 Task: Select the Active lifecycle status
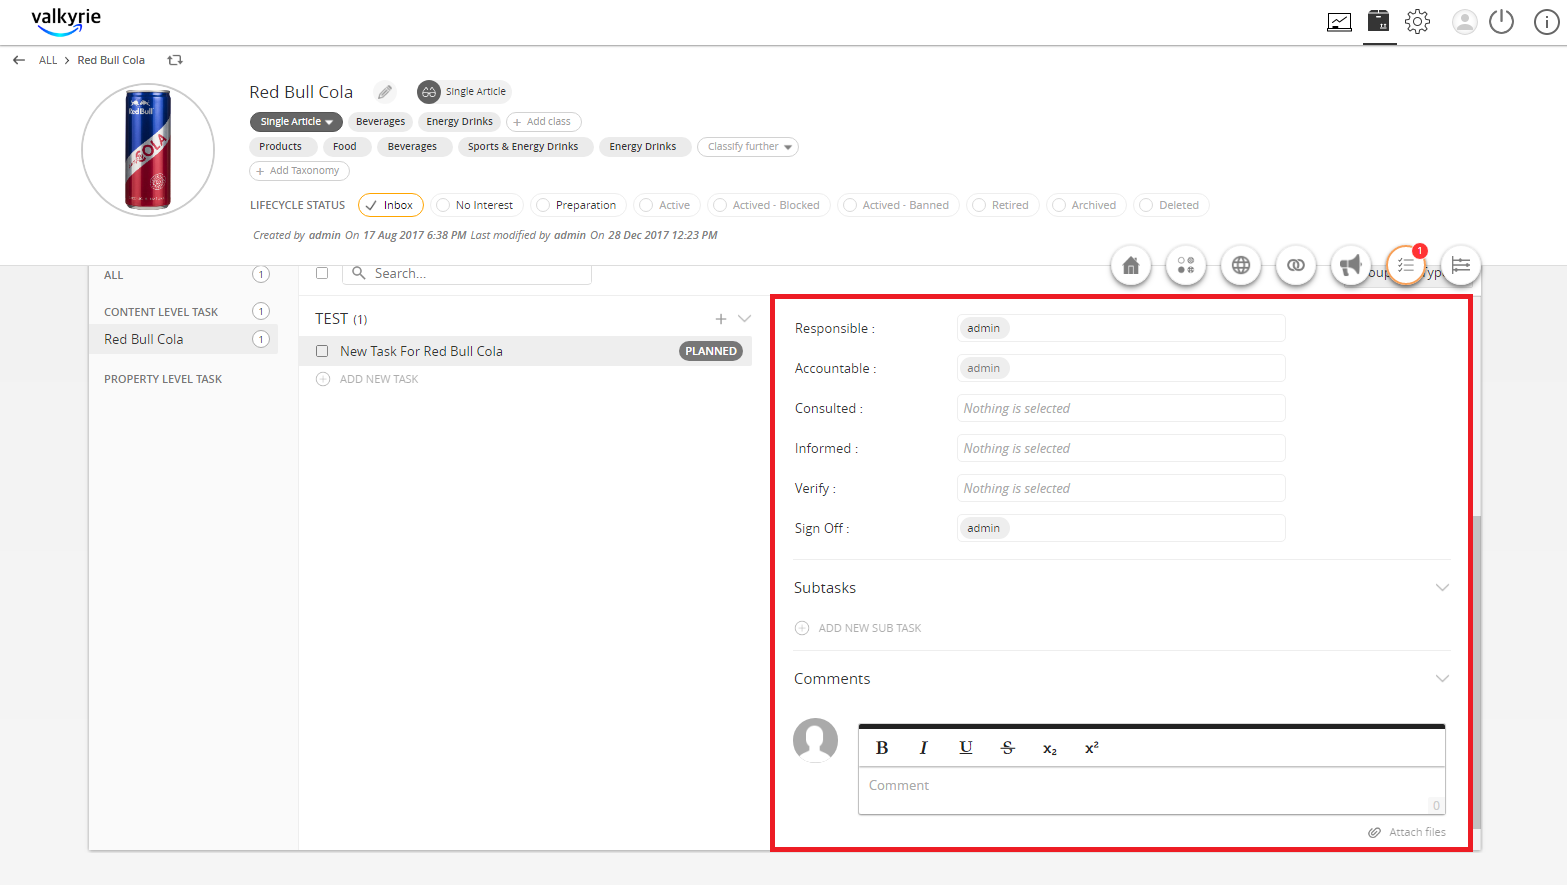[667, 205]
